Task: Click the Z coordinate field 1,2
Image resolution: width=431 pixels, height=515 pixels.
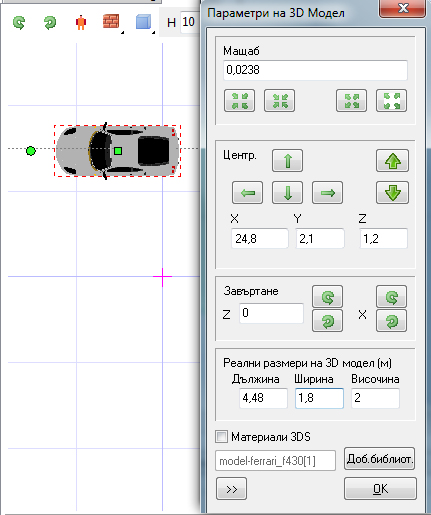Action: [384, 238]
